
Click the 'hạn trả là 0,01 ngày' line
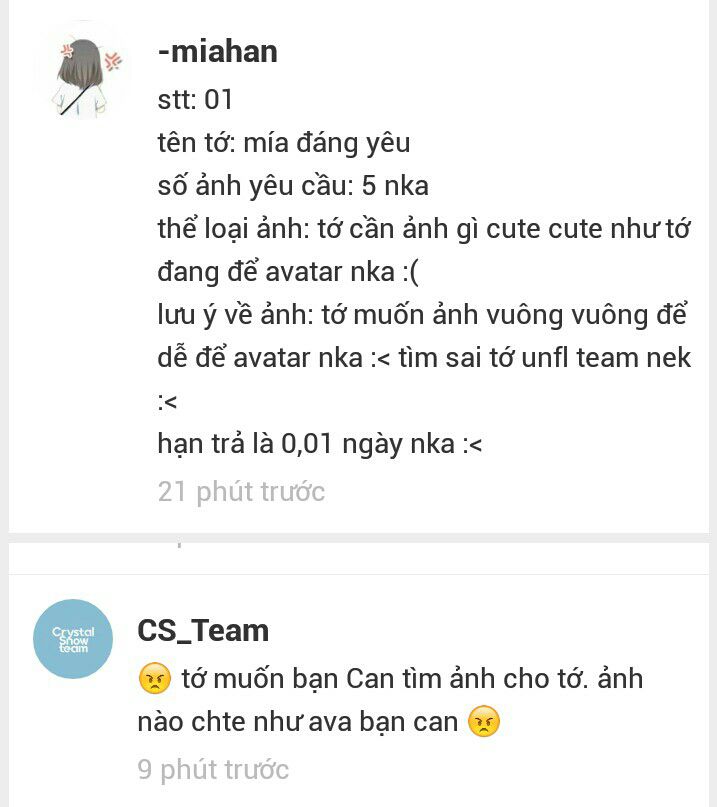320,444
